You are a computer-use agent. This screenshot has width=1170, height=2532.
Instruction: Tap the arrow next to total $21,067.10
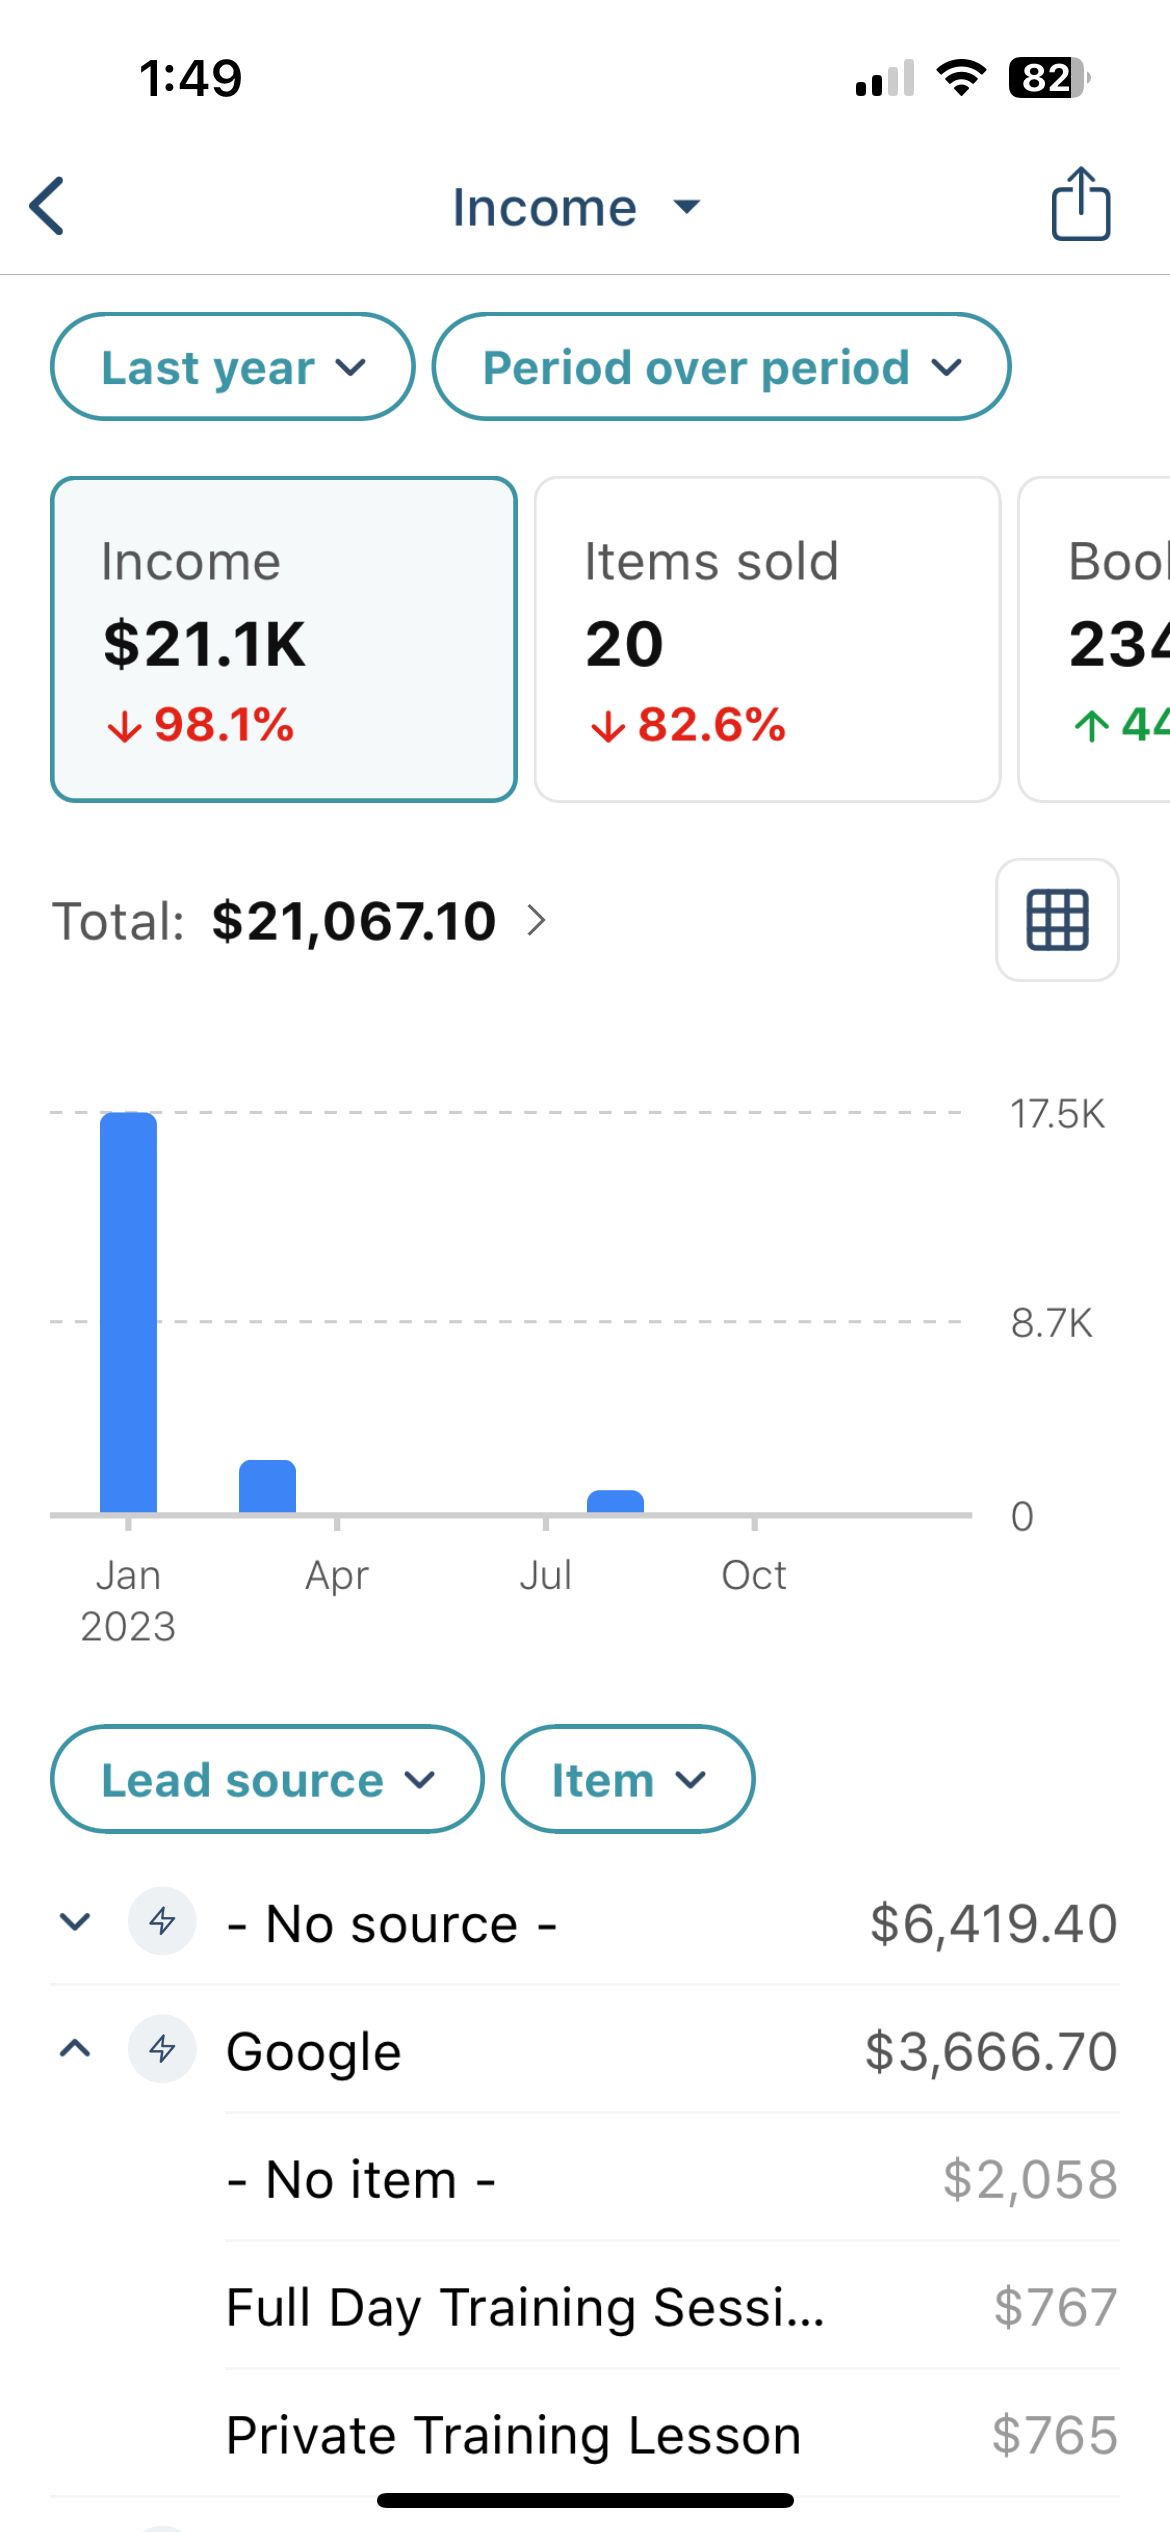(x=537, y=920)
